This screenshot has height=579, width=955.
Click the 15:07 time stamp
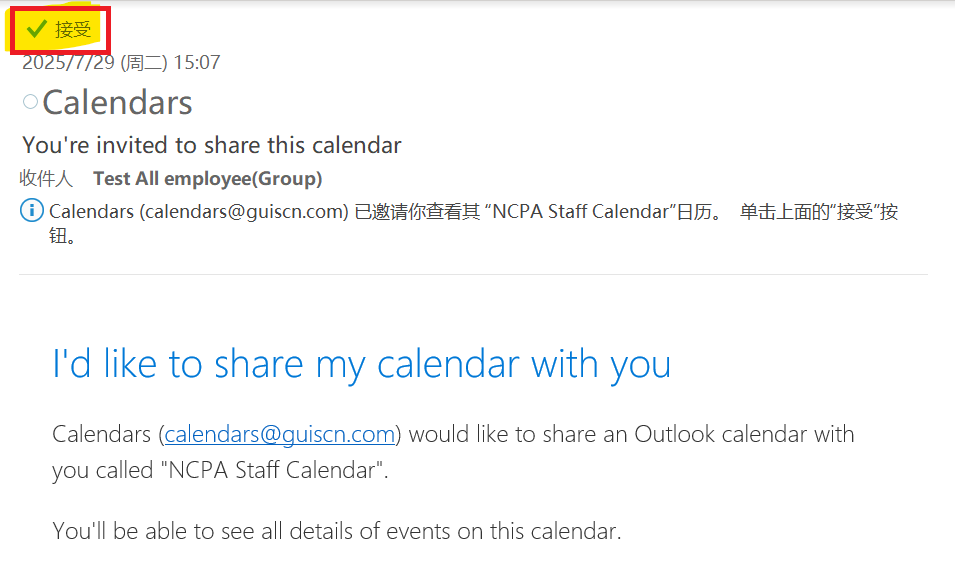[197, 63]
